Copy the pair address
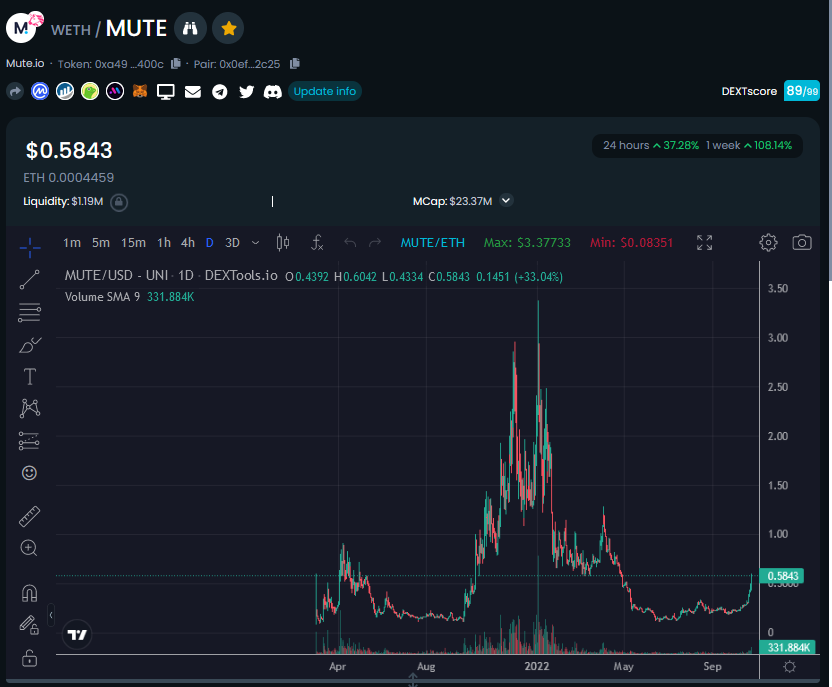 point(295,64)
